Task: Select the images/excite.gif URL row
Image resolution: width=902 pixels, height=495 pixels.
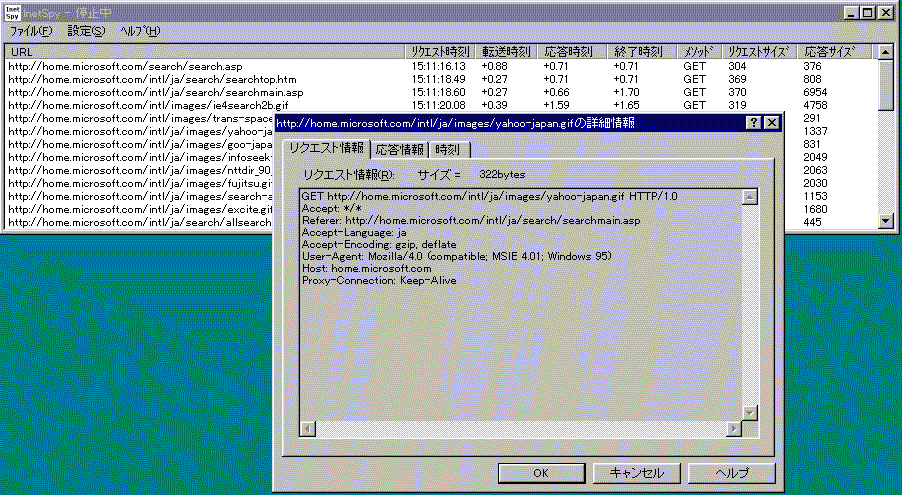Action: (x=140, y=210)
